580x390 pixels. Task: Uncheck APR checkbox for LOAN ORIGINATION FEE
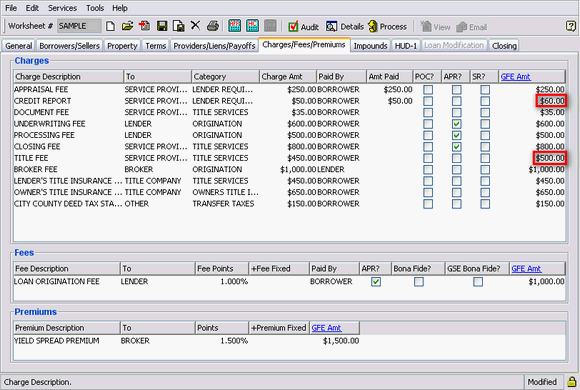pos(376,282)
